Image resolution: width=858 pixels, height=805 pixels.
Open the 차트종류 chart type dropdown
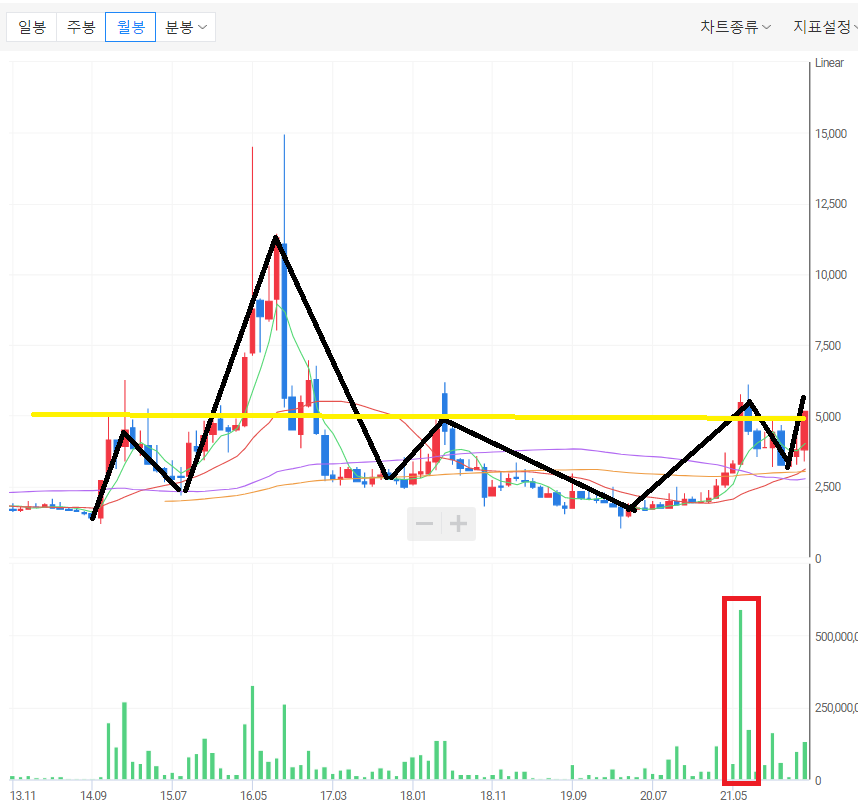click(735, 27)
